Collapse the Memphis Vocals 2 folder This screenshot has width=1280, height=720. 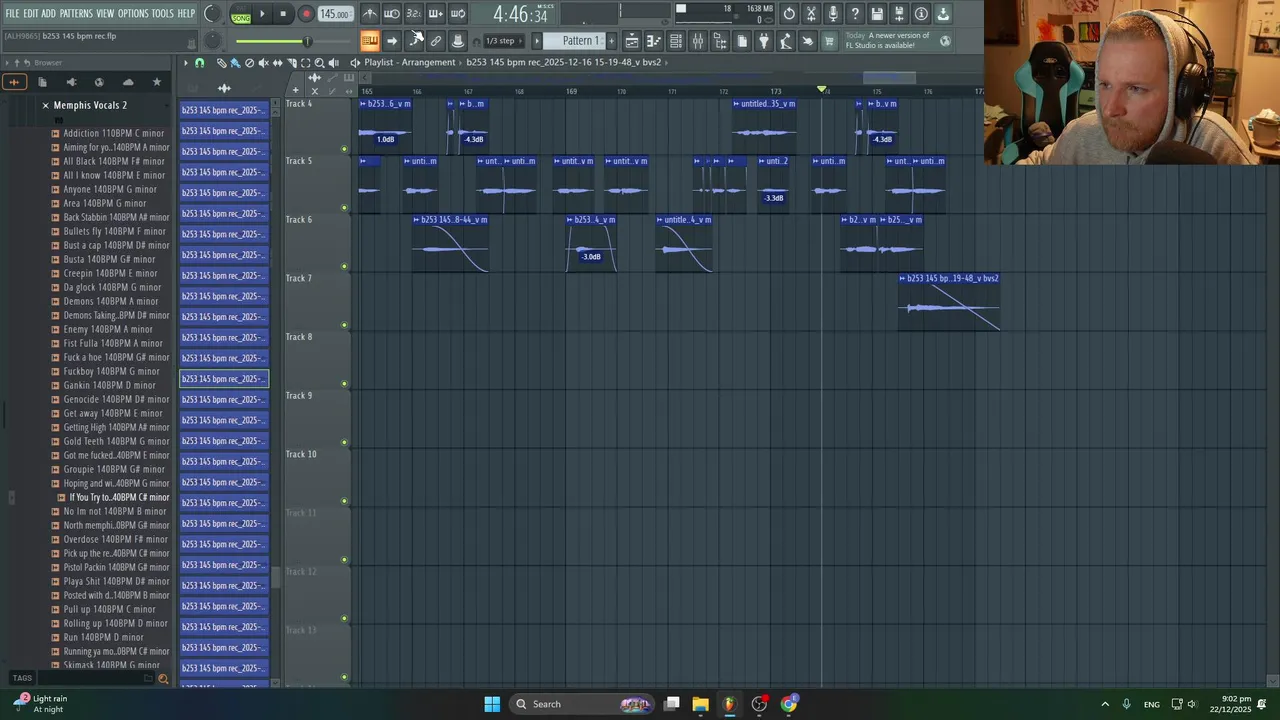click(45, 105)
